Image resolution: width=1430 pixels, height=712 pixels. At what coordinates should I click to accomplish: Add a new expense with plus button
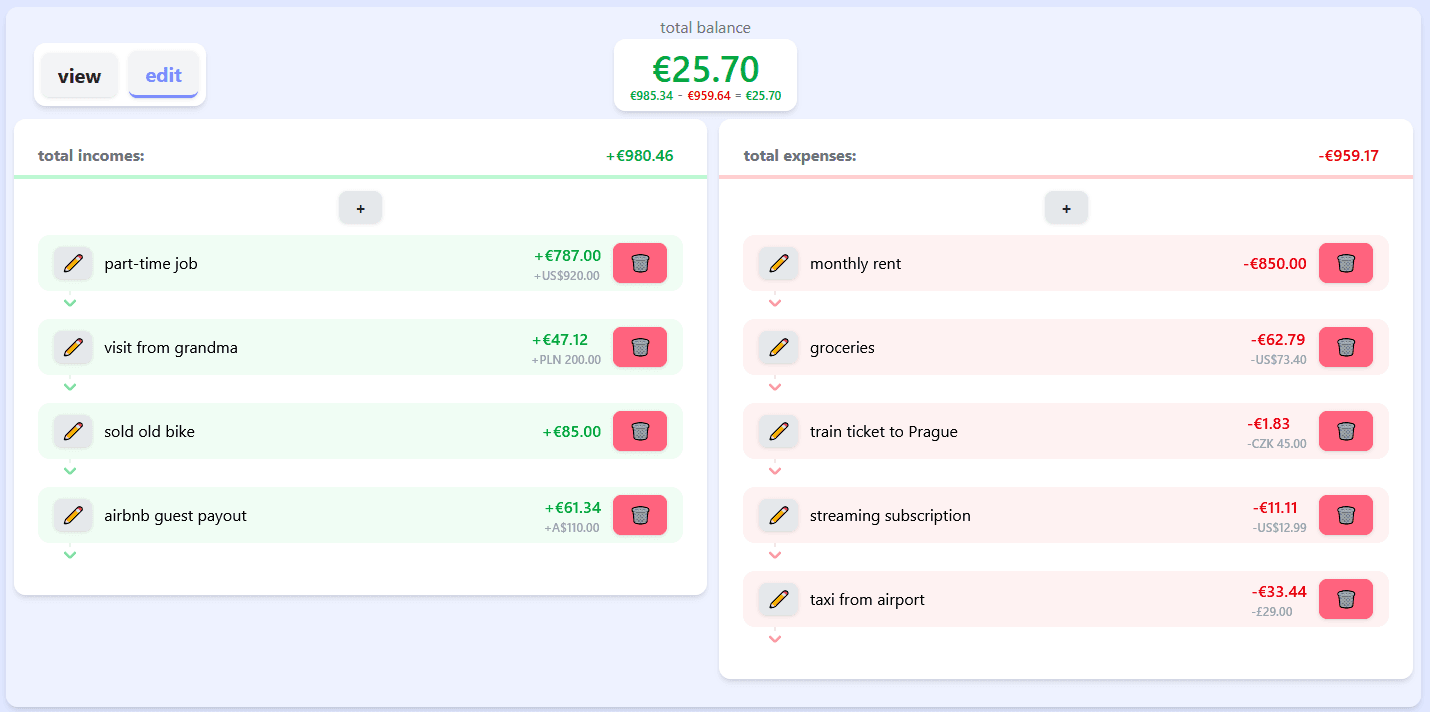(x=1066, y=208)
